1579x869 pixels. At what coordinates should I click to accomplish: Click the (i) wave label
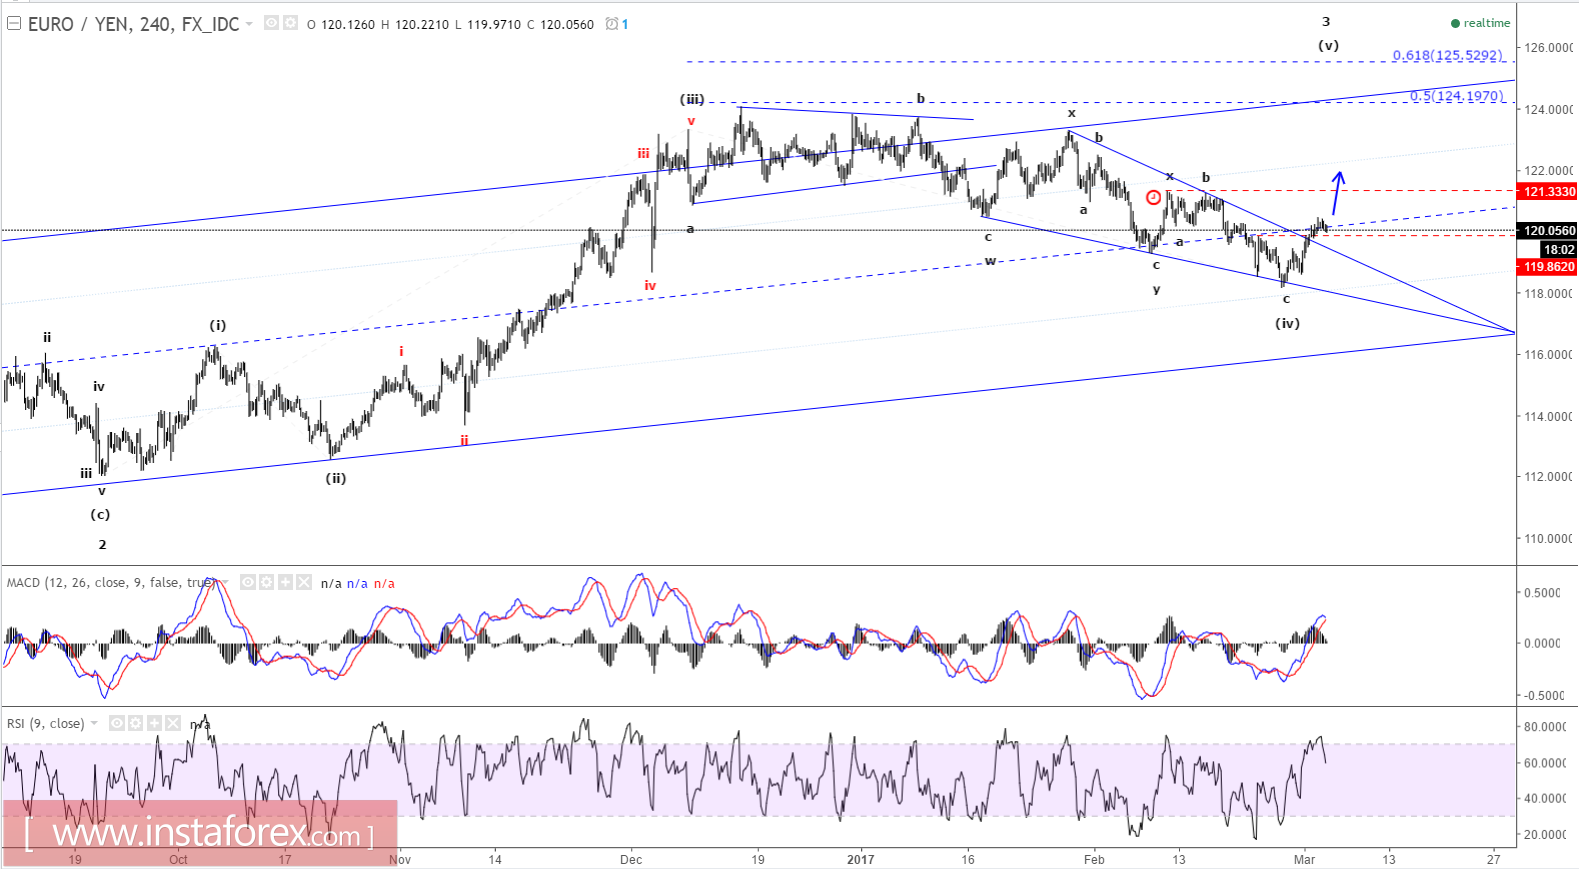click(x=218, y=325)
